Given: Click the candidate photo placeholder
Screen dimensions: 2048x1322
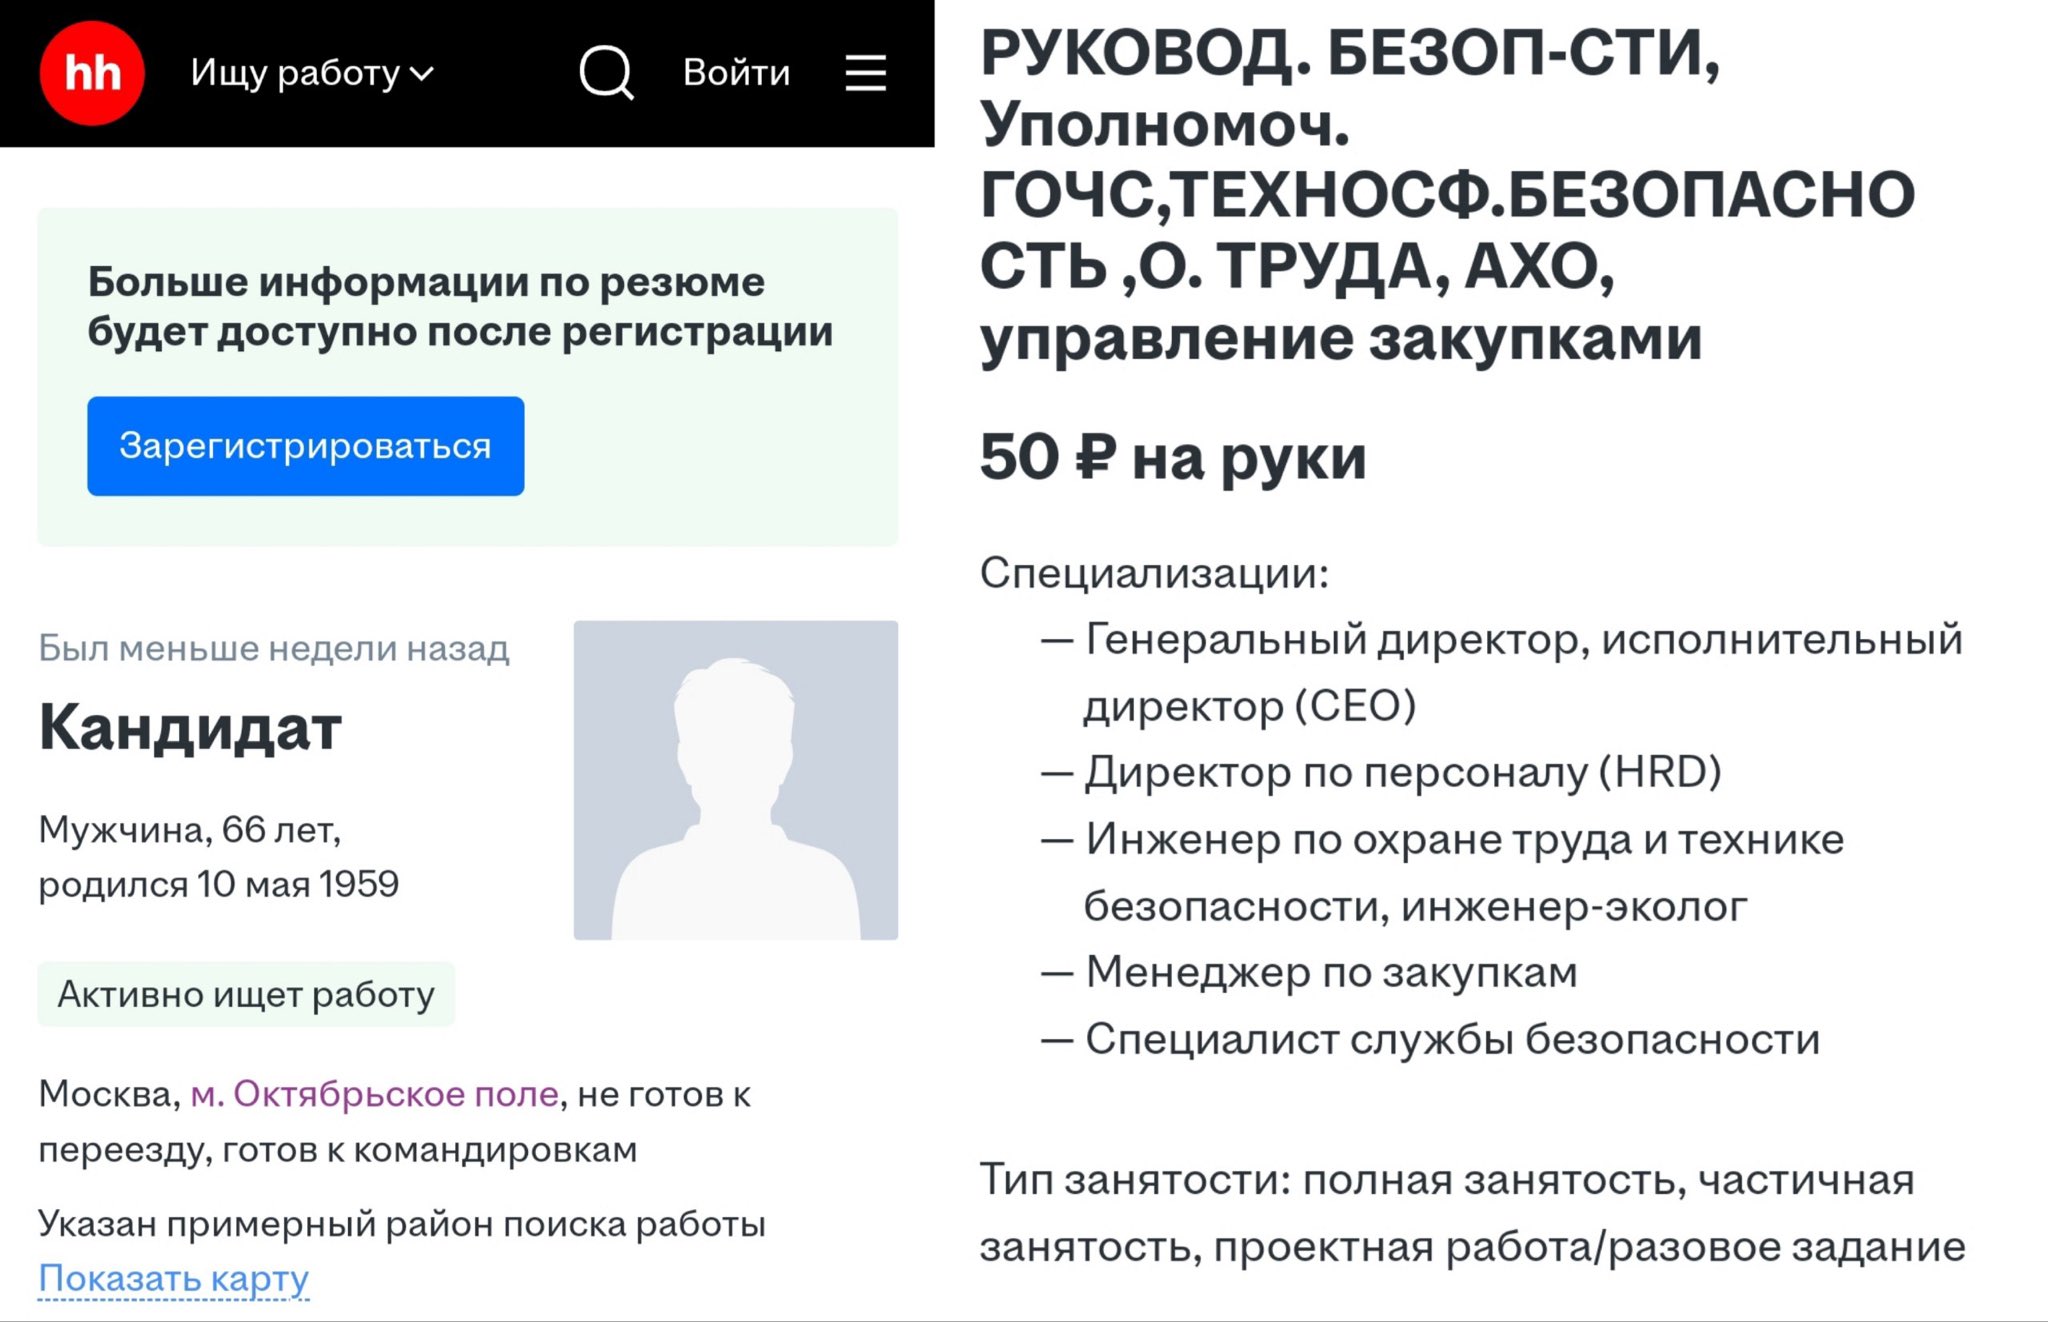Looking at the screenshot, I should point(735,780).
